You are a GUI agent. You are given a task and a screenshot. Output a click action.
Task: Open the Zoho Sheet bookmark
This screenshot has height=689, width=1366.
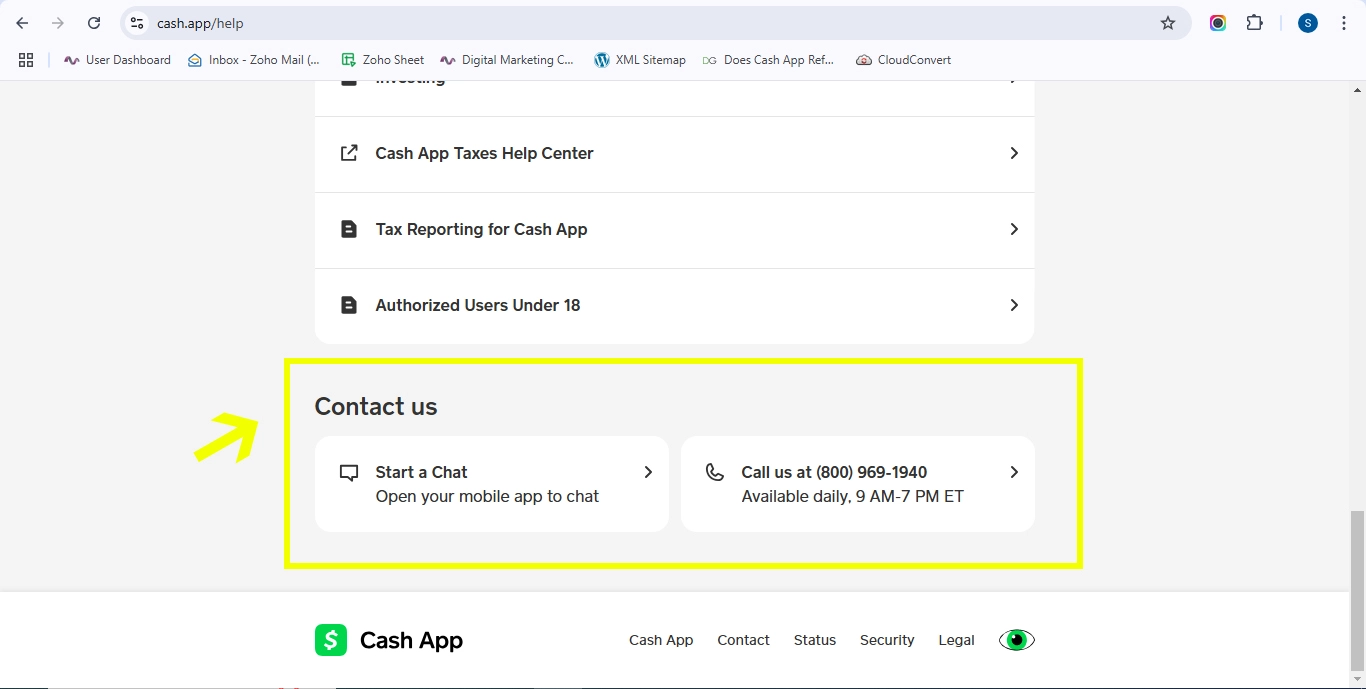(383, 60)
